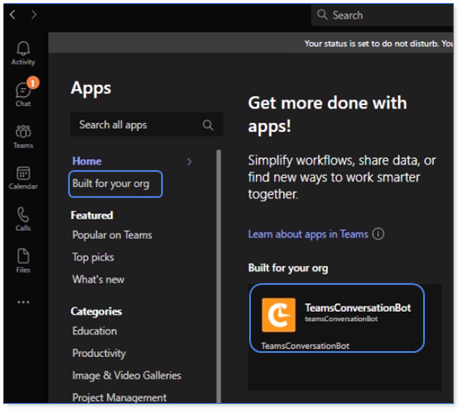463x413 pixels.
Task: Click magnifier icon in Search all apps
Action: pyautogui.click(x=208, y=125)
